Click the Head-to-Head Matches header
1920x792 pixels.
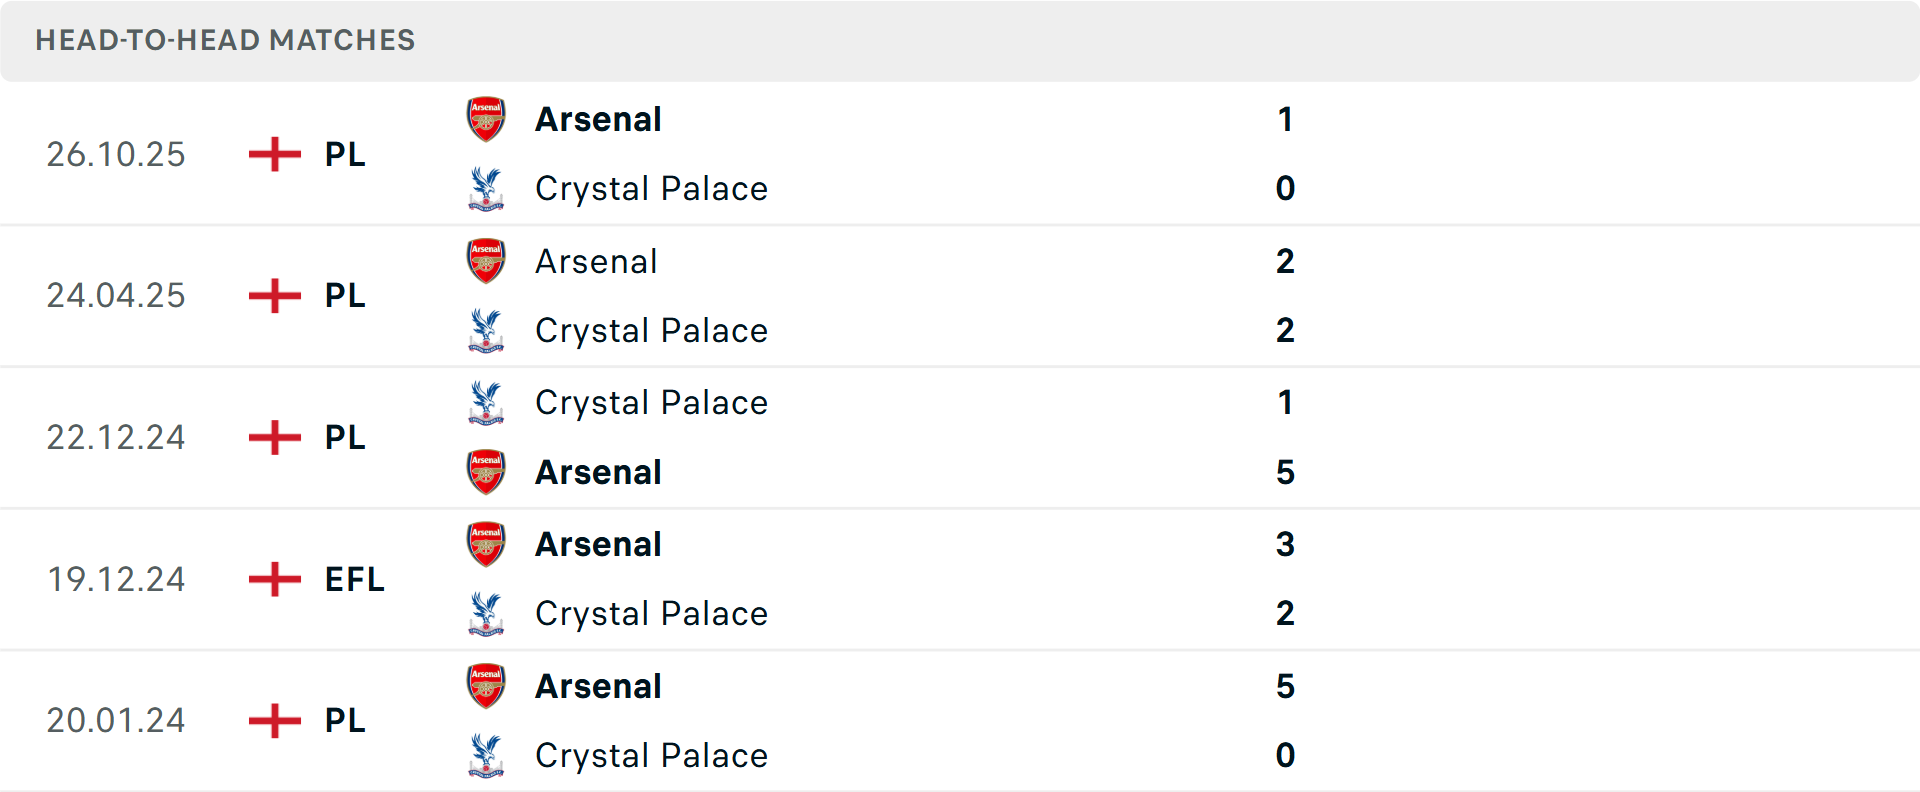point(225,40)
